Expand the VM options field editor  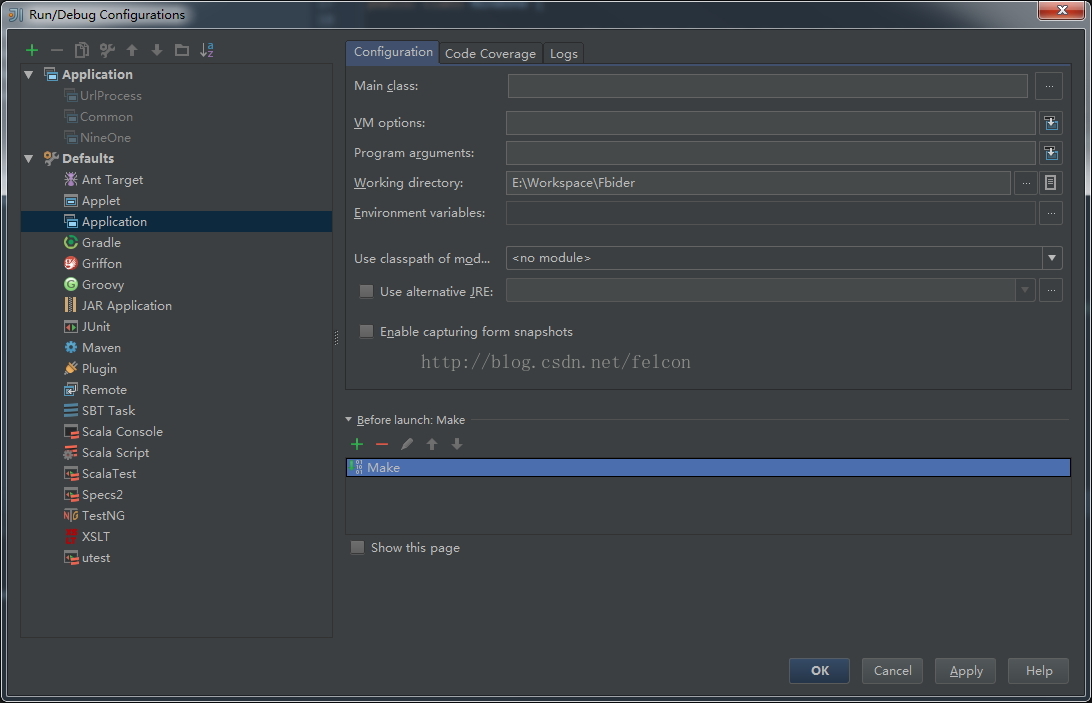(1051, 123)
